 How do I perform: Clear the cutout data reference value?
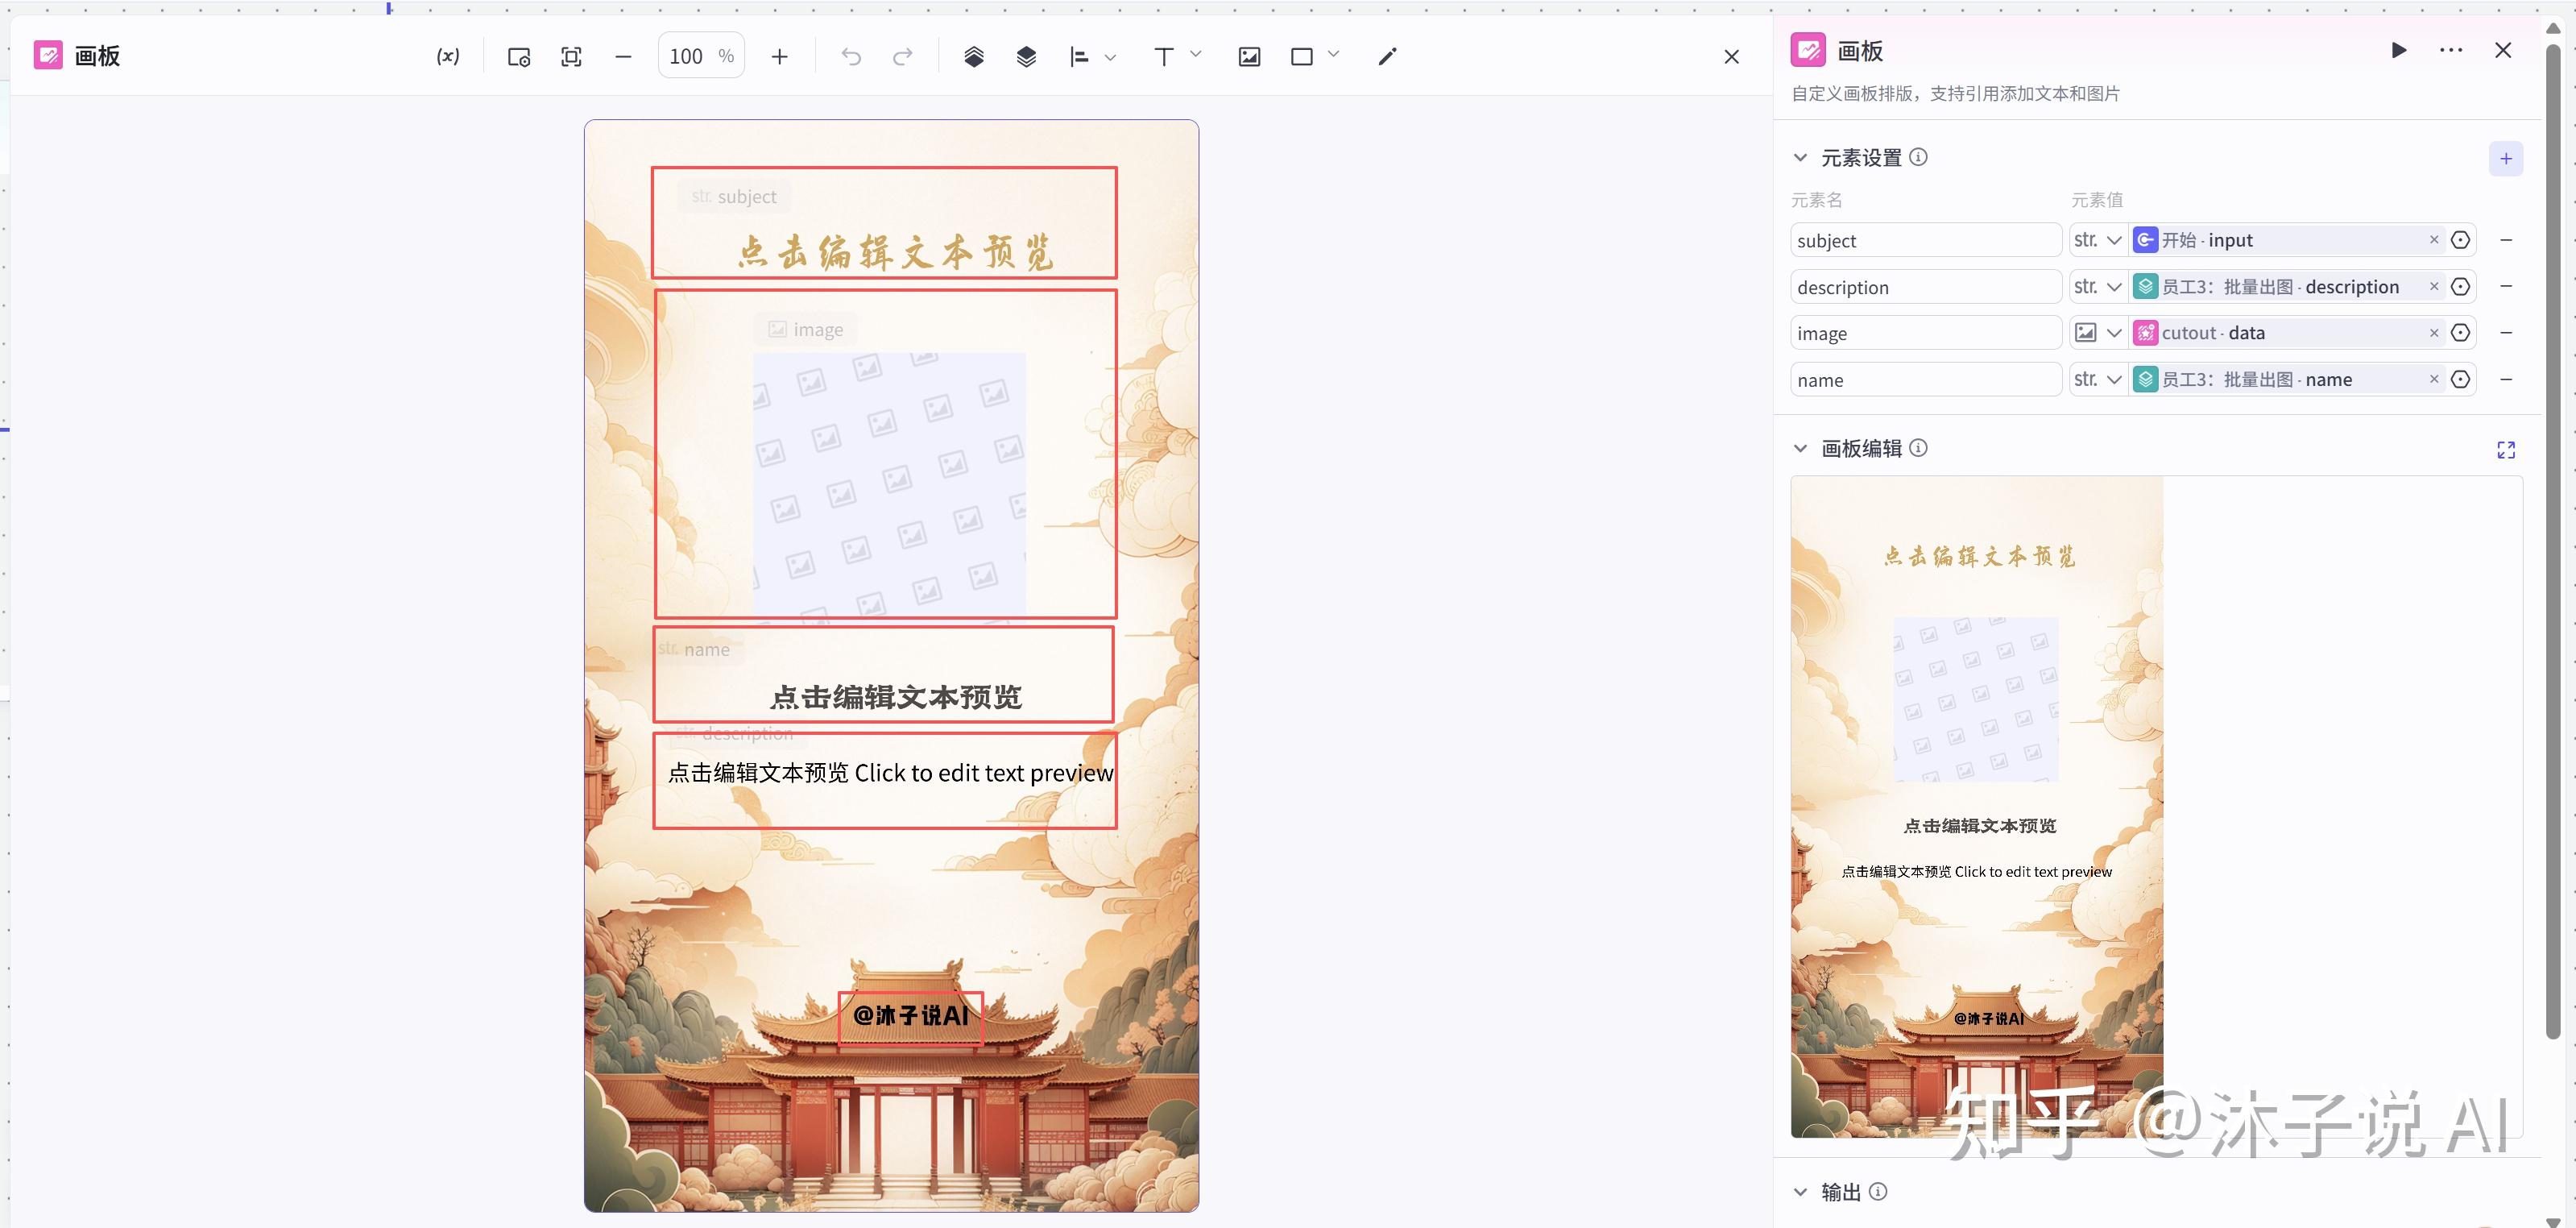2434,333
